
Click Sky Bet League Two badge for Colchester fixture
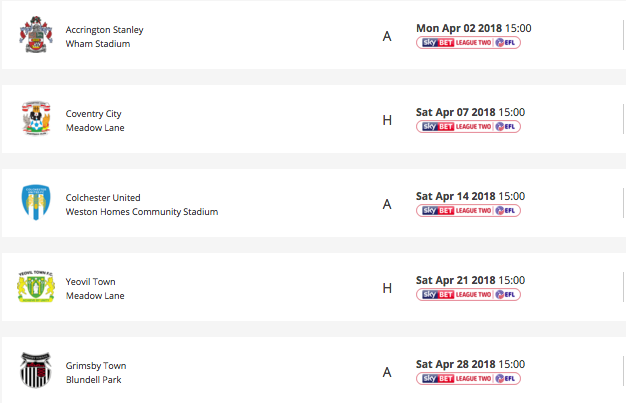point(468,211)
